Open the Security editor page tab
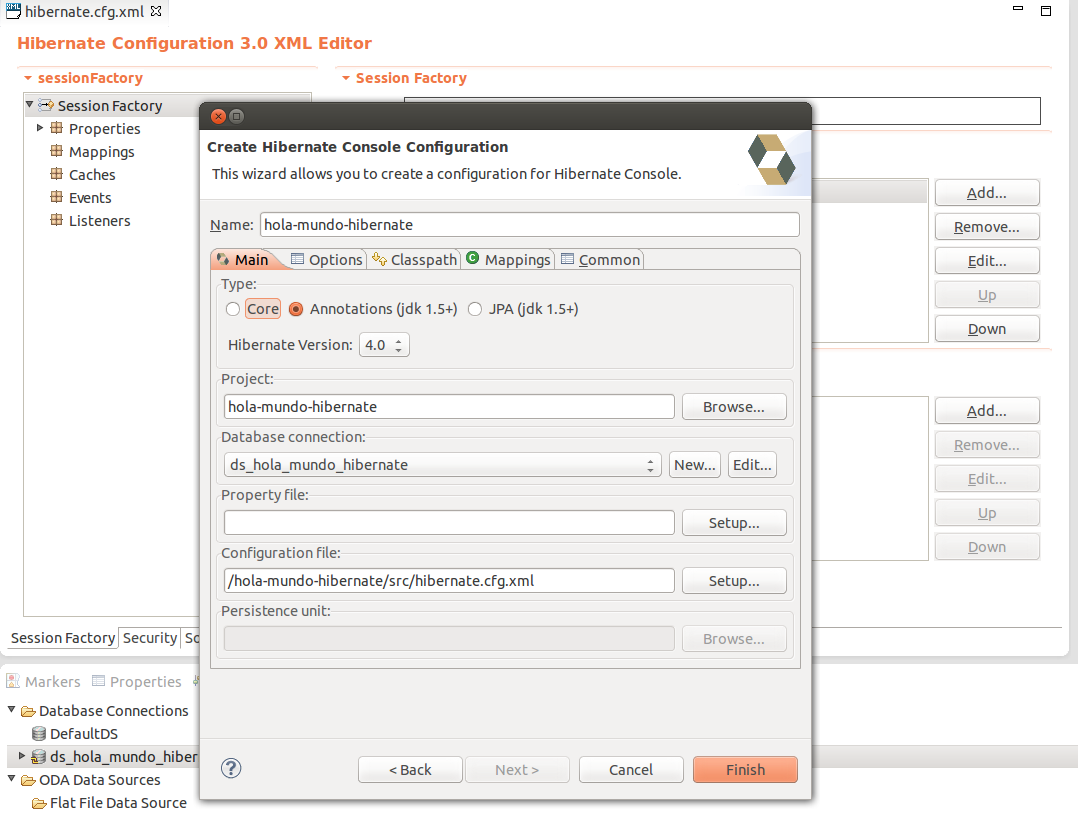 (x=150, y=638)
